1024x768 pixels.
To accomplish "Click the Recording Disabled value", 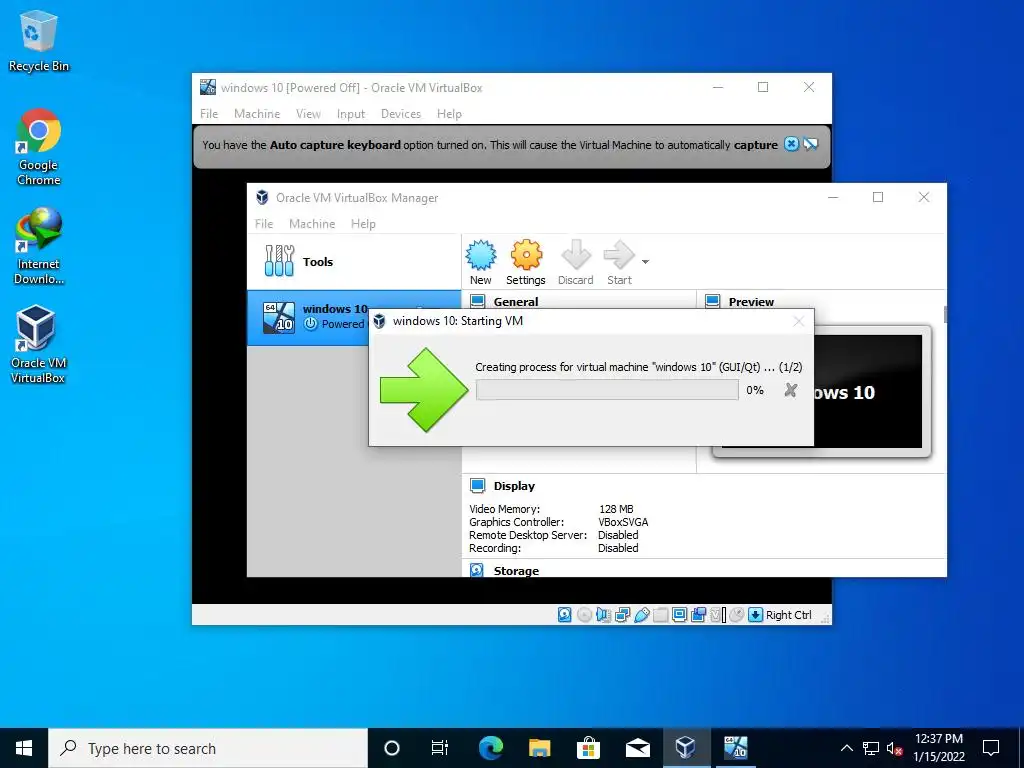I will point(618,548).
